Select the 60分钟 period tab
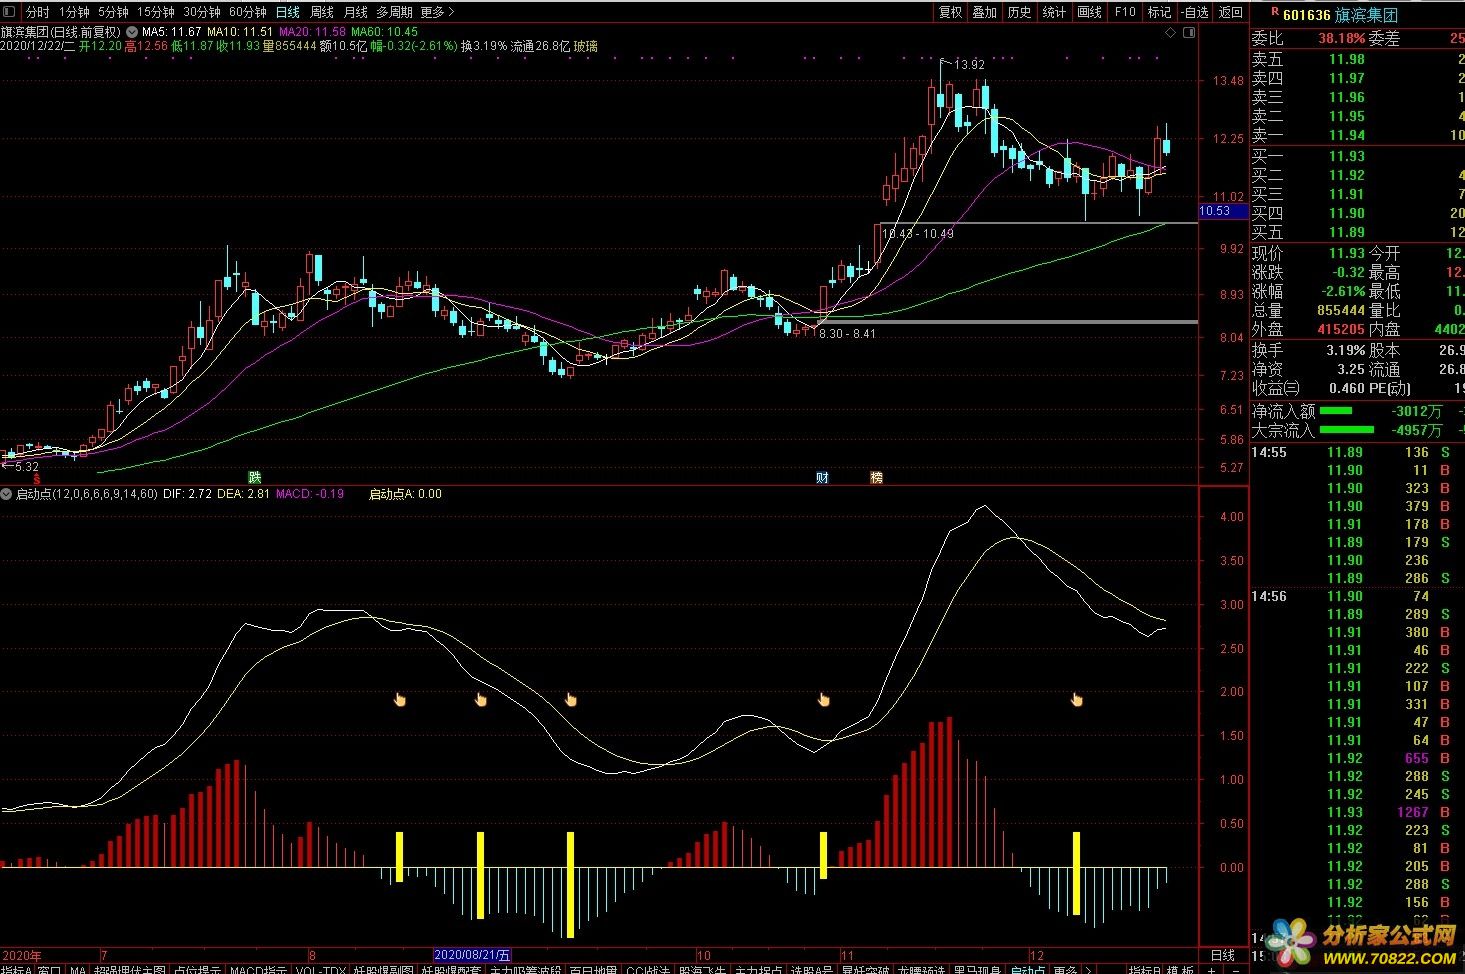This screenshot has width=1465, height=974. click(248, 12)
